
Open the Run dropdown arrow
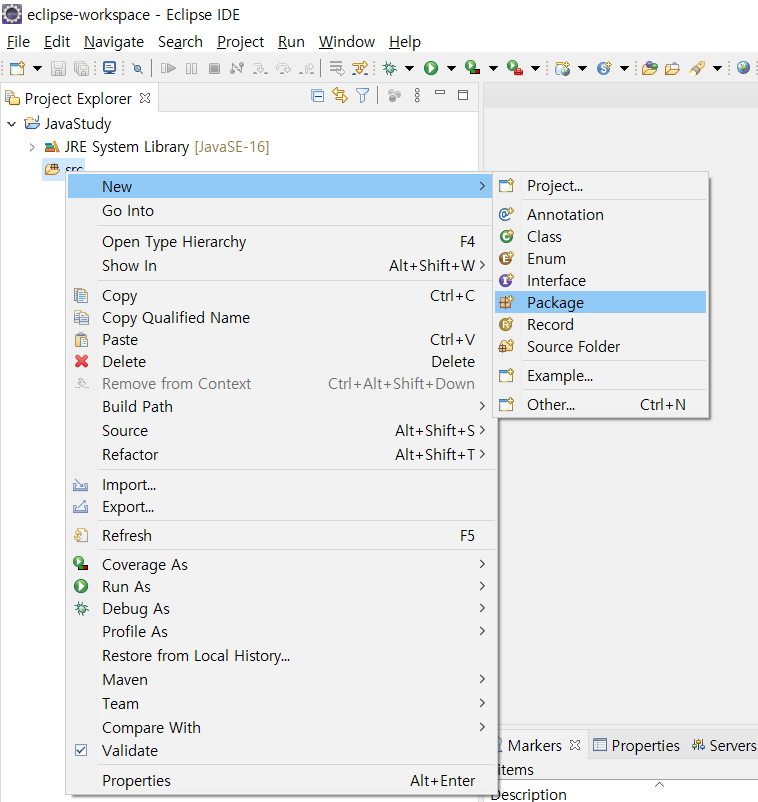[451, 68]
